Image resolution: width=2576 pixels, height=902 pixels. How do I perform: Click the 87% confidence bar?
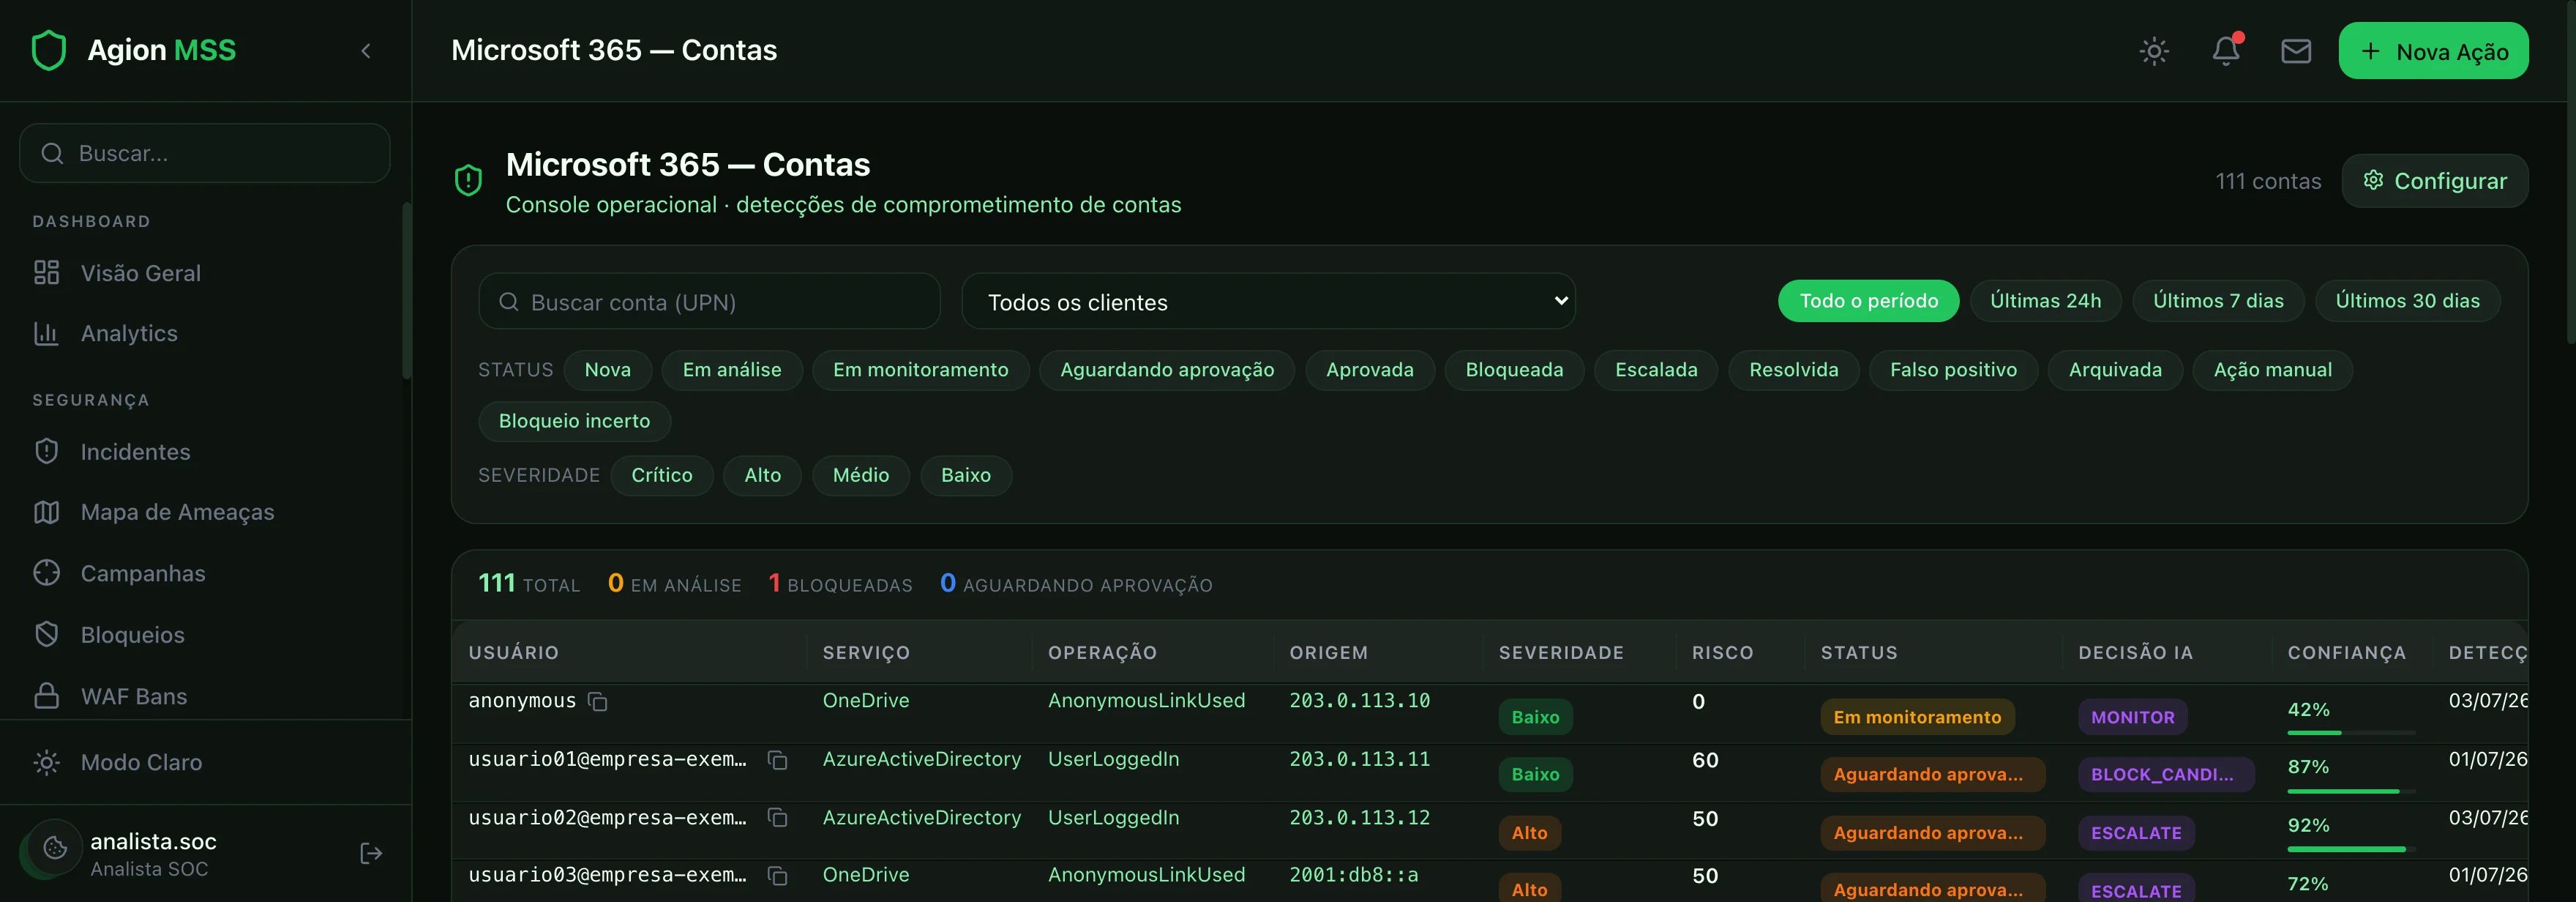2351,791
